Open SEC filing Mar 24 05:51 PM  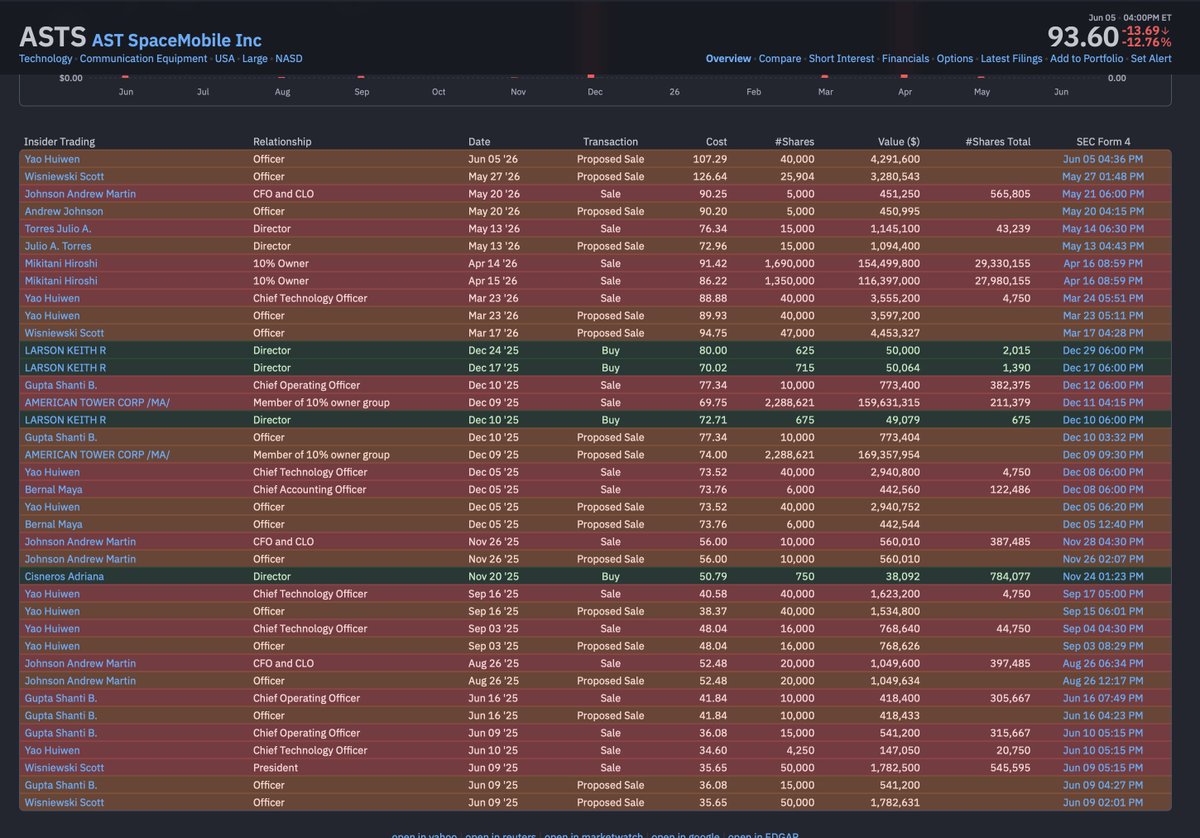click(1103, 298)
